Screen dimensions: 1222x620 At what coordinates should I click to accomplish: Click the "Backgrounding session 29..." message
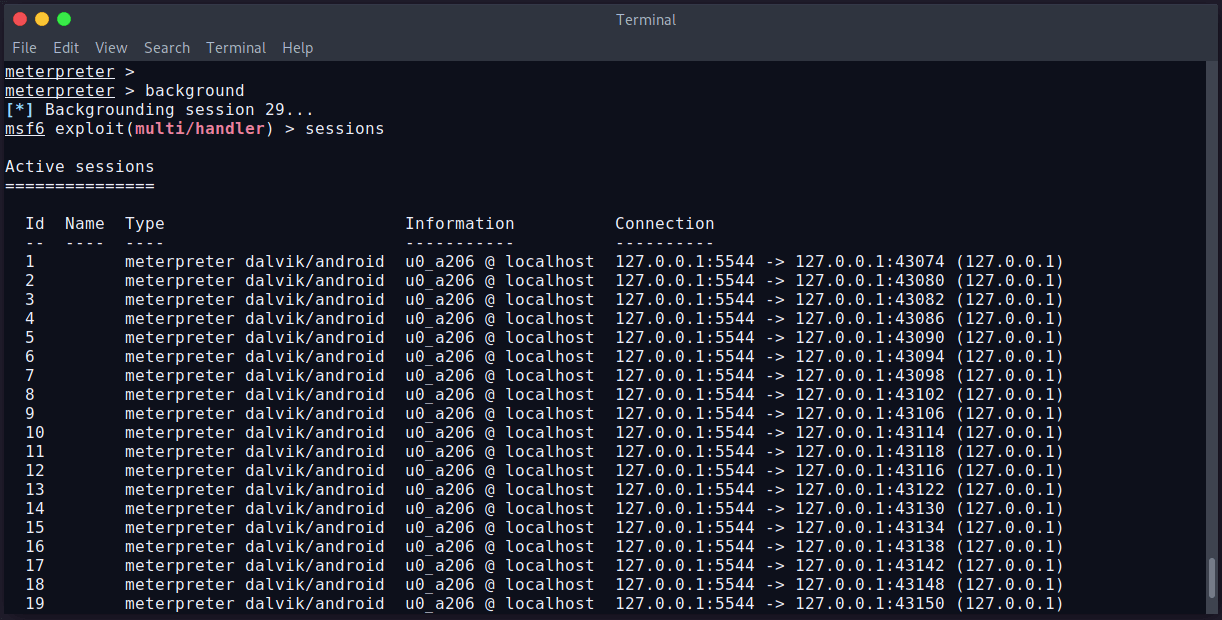coord(180,110)
